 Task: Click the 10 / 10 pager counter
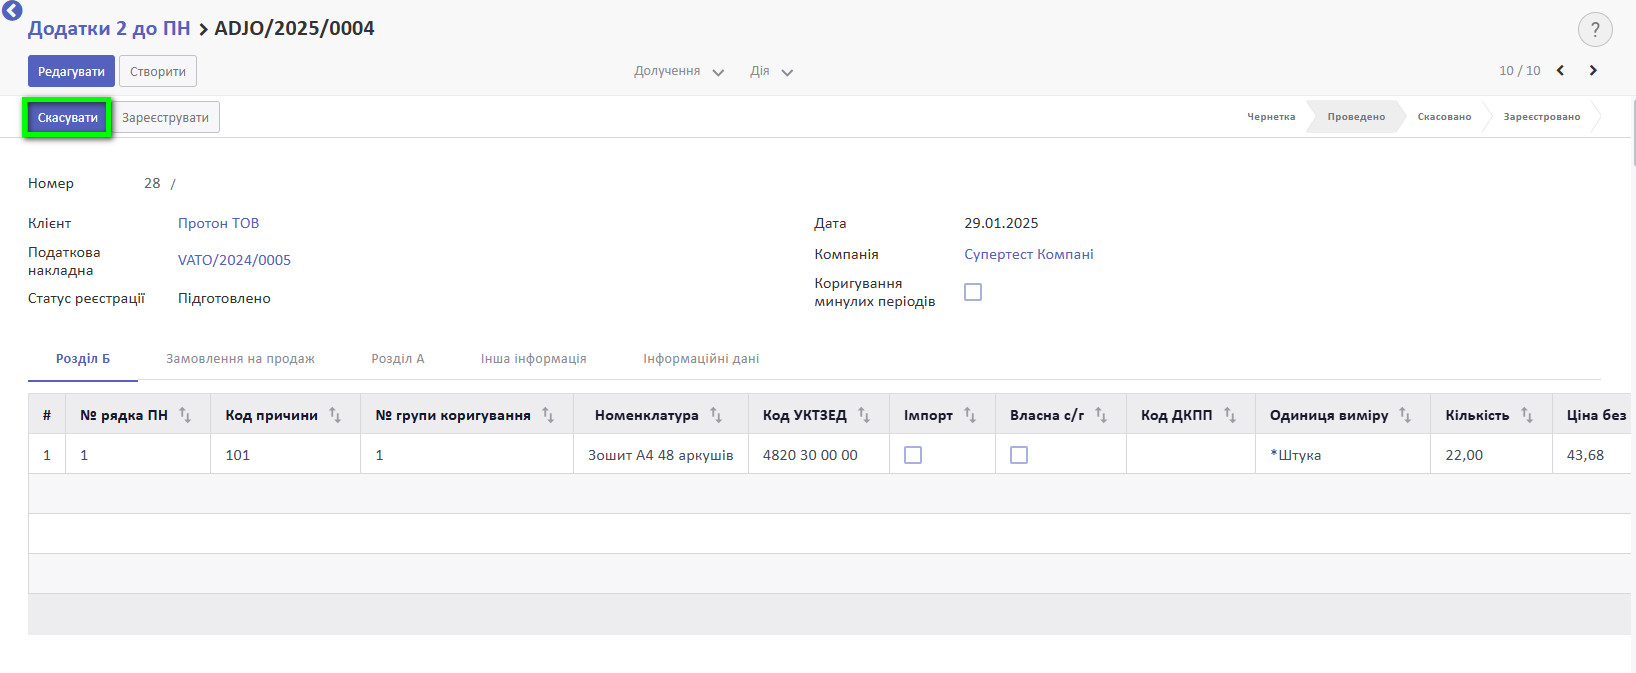click(1519, 70)
